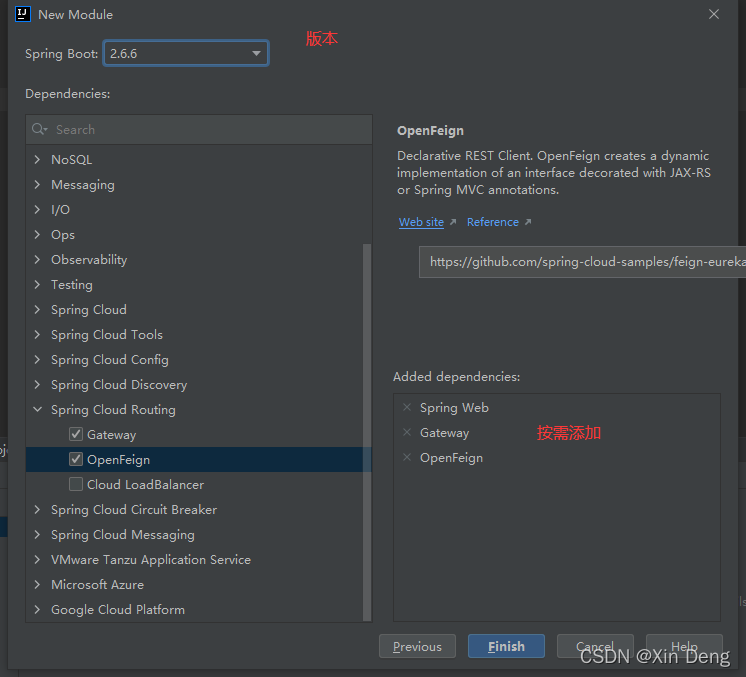This screenshot has width=746, height=677.
Task: Select the Google Cloud Platform row label
Action: [118, 609]
